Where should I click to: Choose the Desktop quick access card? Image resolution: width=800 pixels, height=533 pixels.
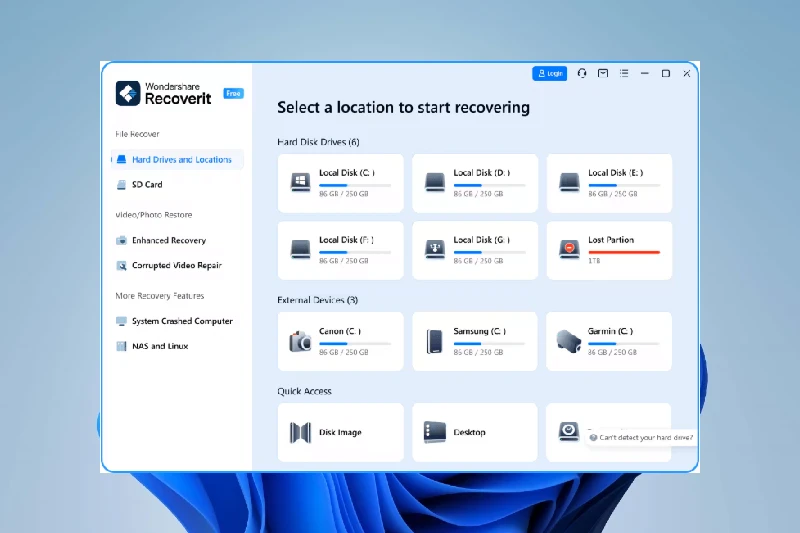pos(475,432)
